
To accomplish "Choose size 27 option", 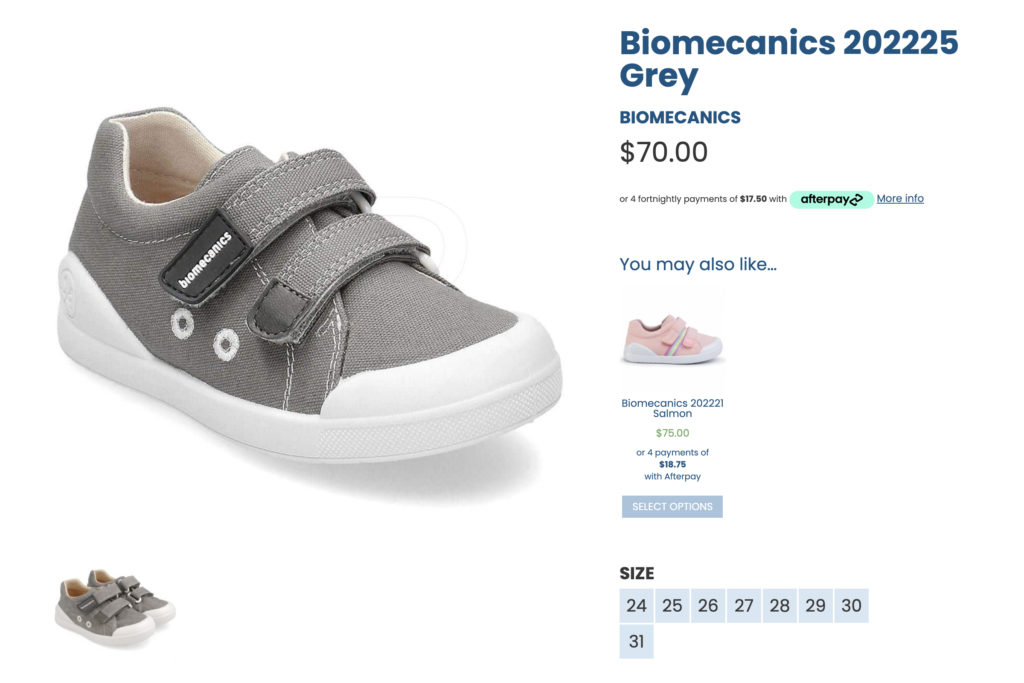I will pos(744,606).
